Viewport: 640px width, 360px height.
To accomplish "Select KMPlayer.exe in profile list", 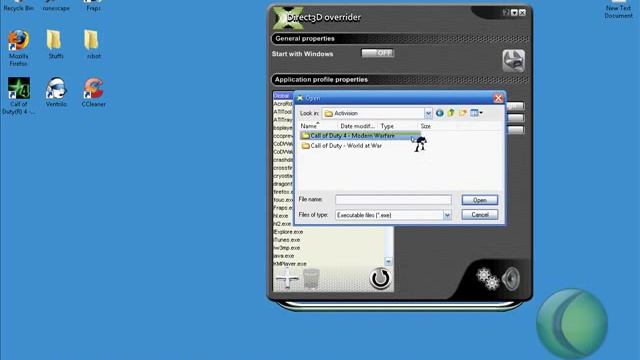I will click(290, 264).
